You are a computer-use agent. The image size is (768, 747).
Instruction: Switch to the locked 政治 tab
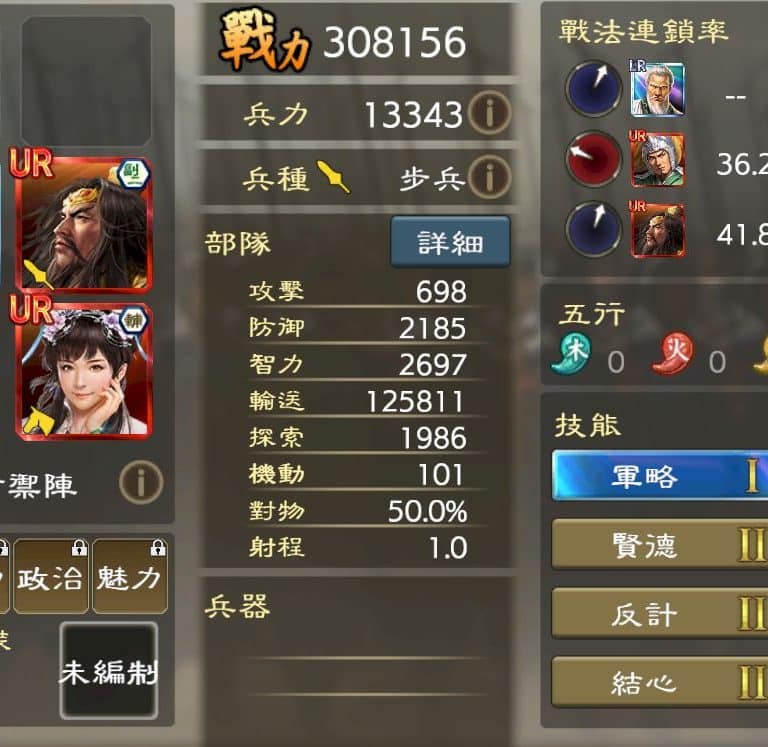[51, 577]
